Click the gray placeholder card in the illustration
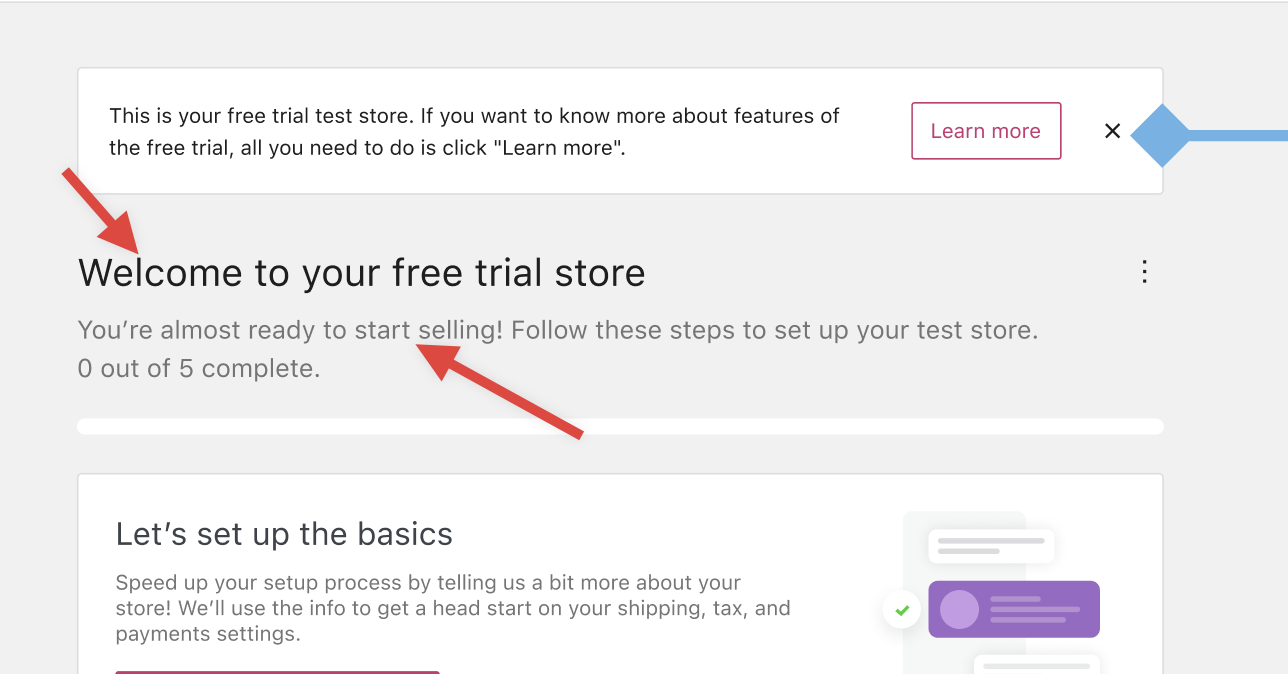Viewport: 1288px width, 674px height. coord(991,546)
